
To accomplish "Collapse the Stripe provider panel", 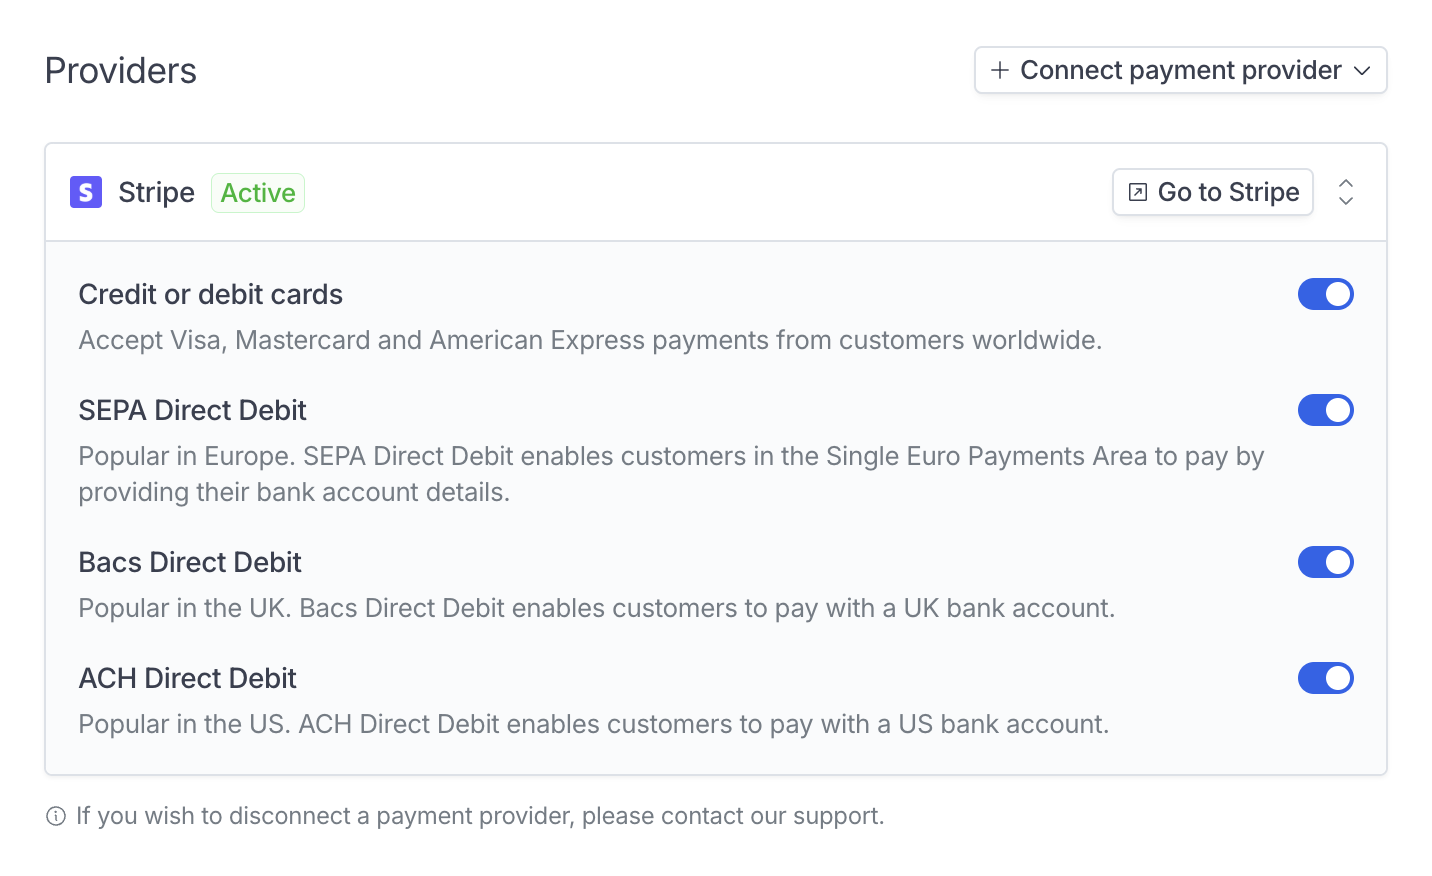I will tap(1346, 192).
